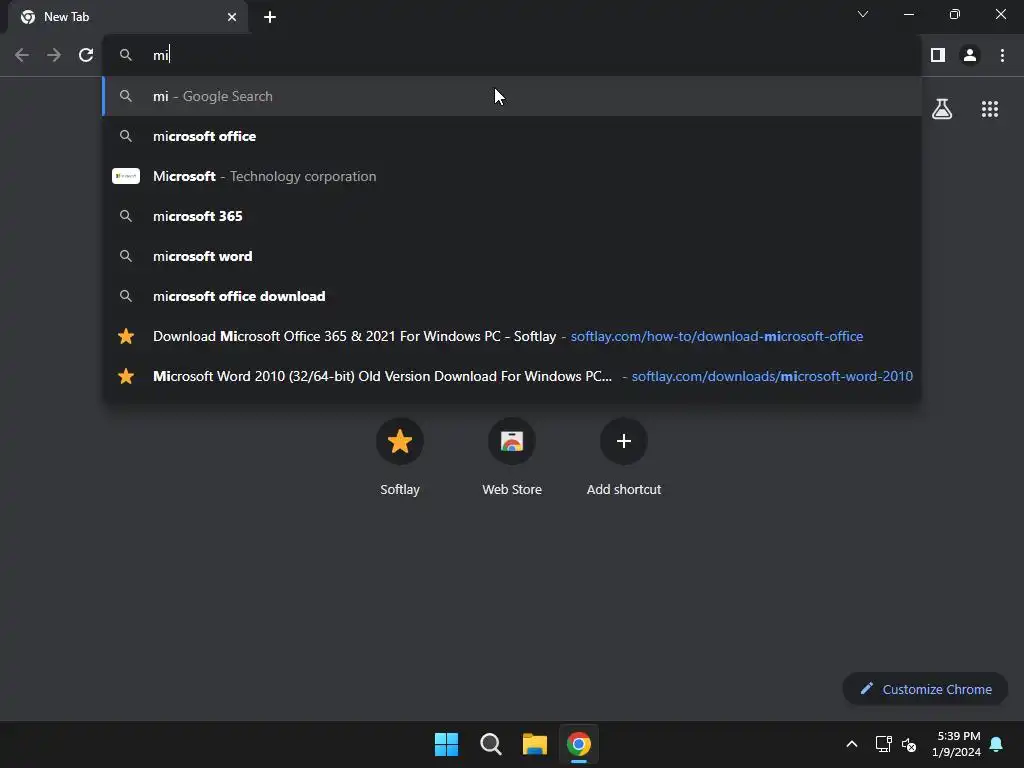
Task: Click the network status tray icon
Action: [x=883, y=744]
